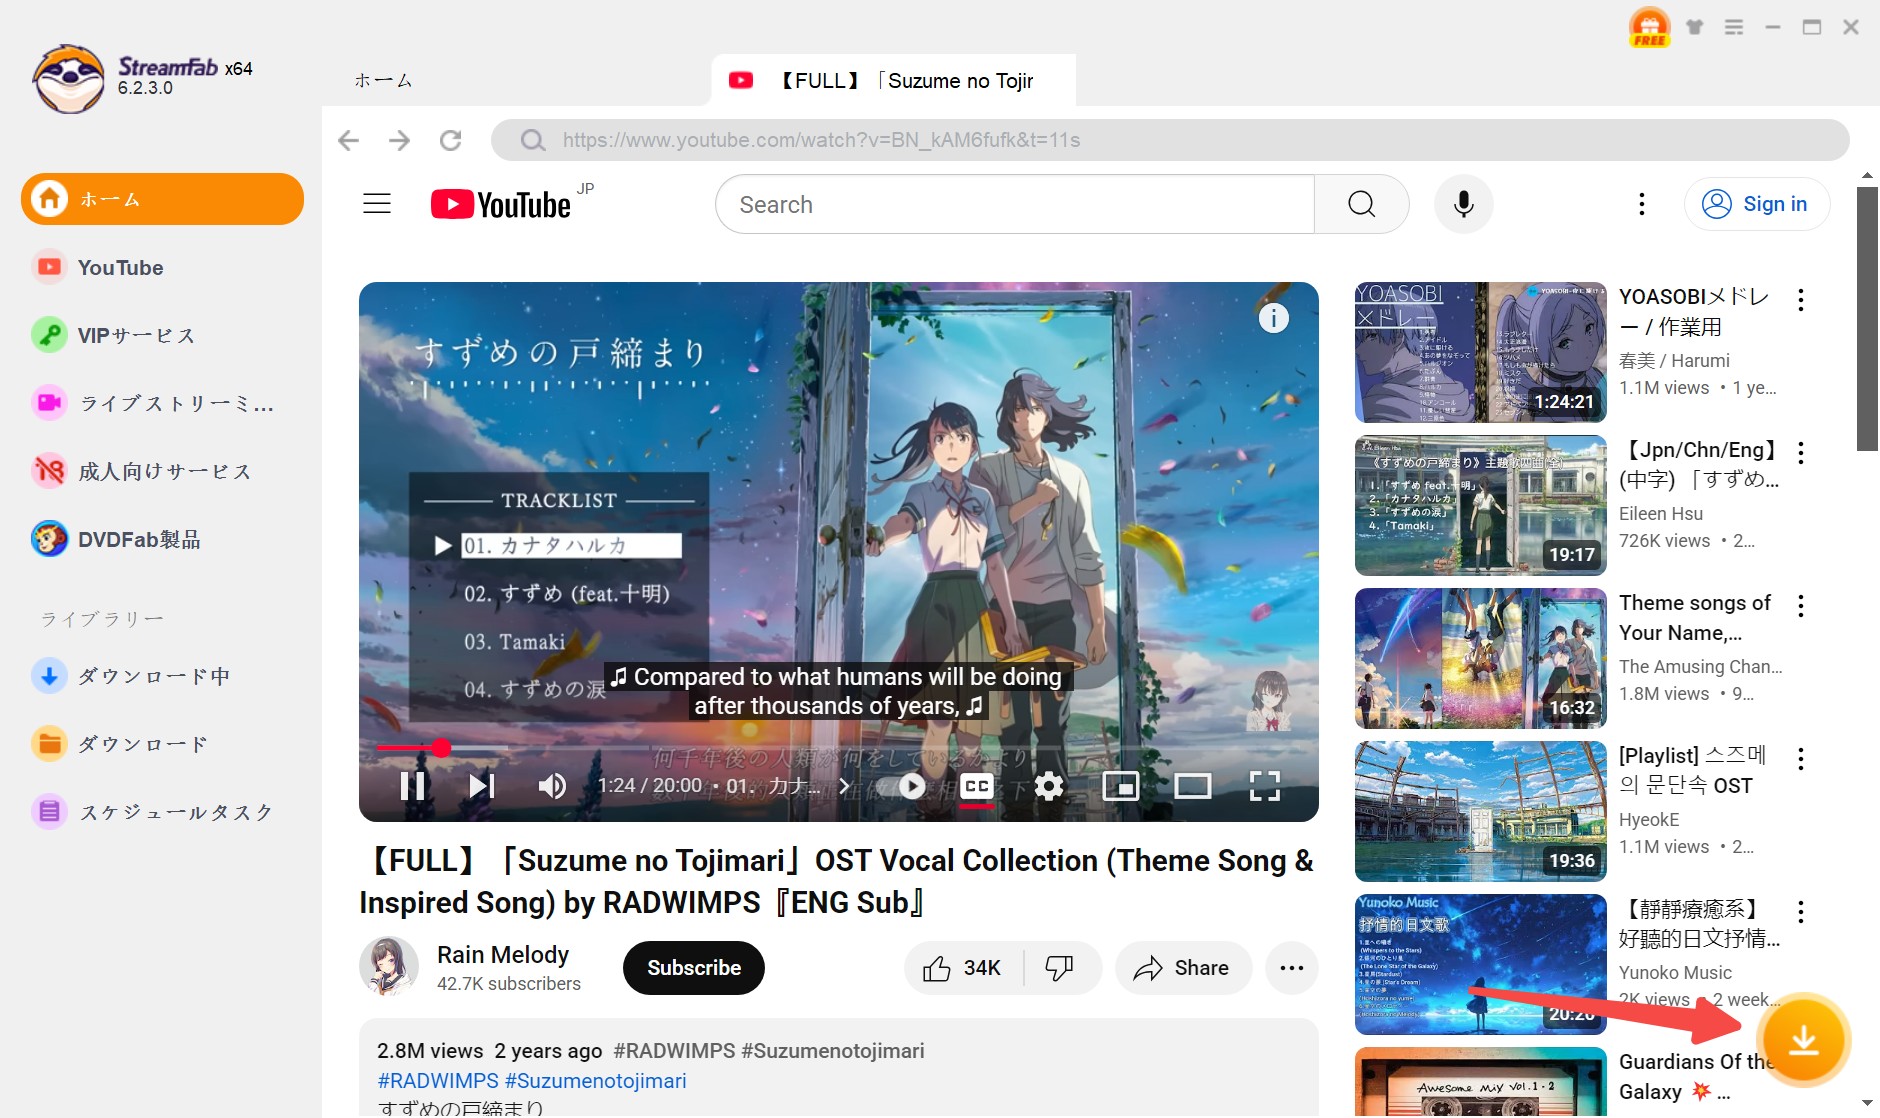This screenshot has width=1880, height=1118.
Task: Click the YouTube search magnifier button
Action: 1362,204
